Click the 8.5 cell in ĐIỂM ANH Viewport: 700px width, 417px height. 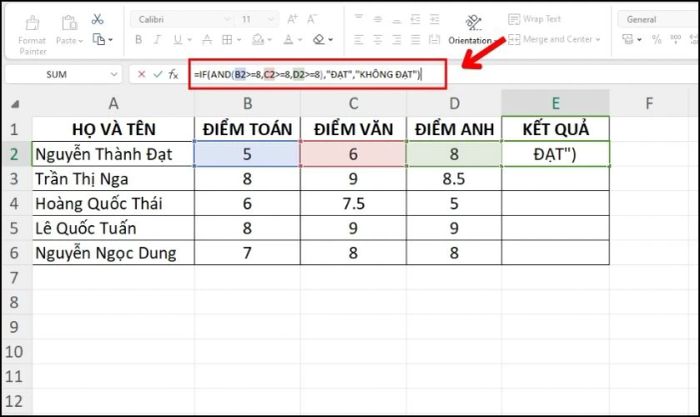coord(454,179)
